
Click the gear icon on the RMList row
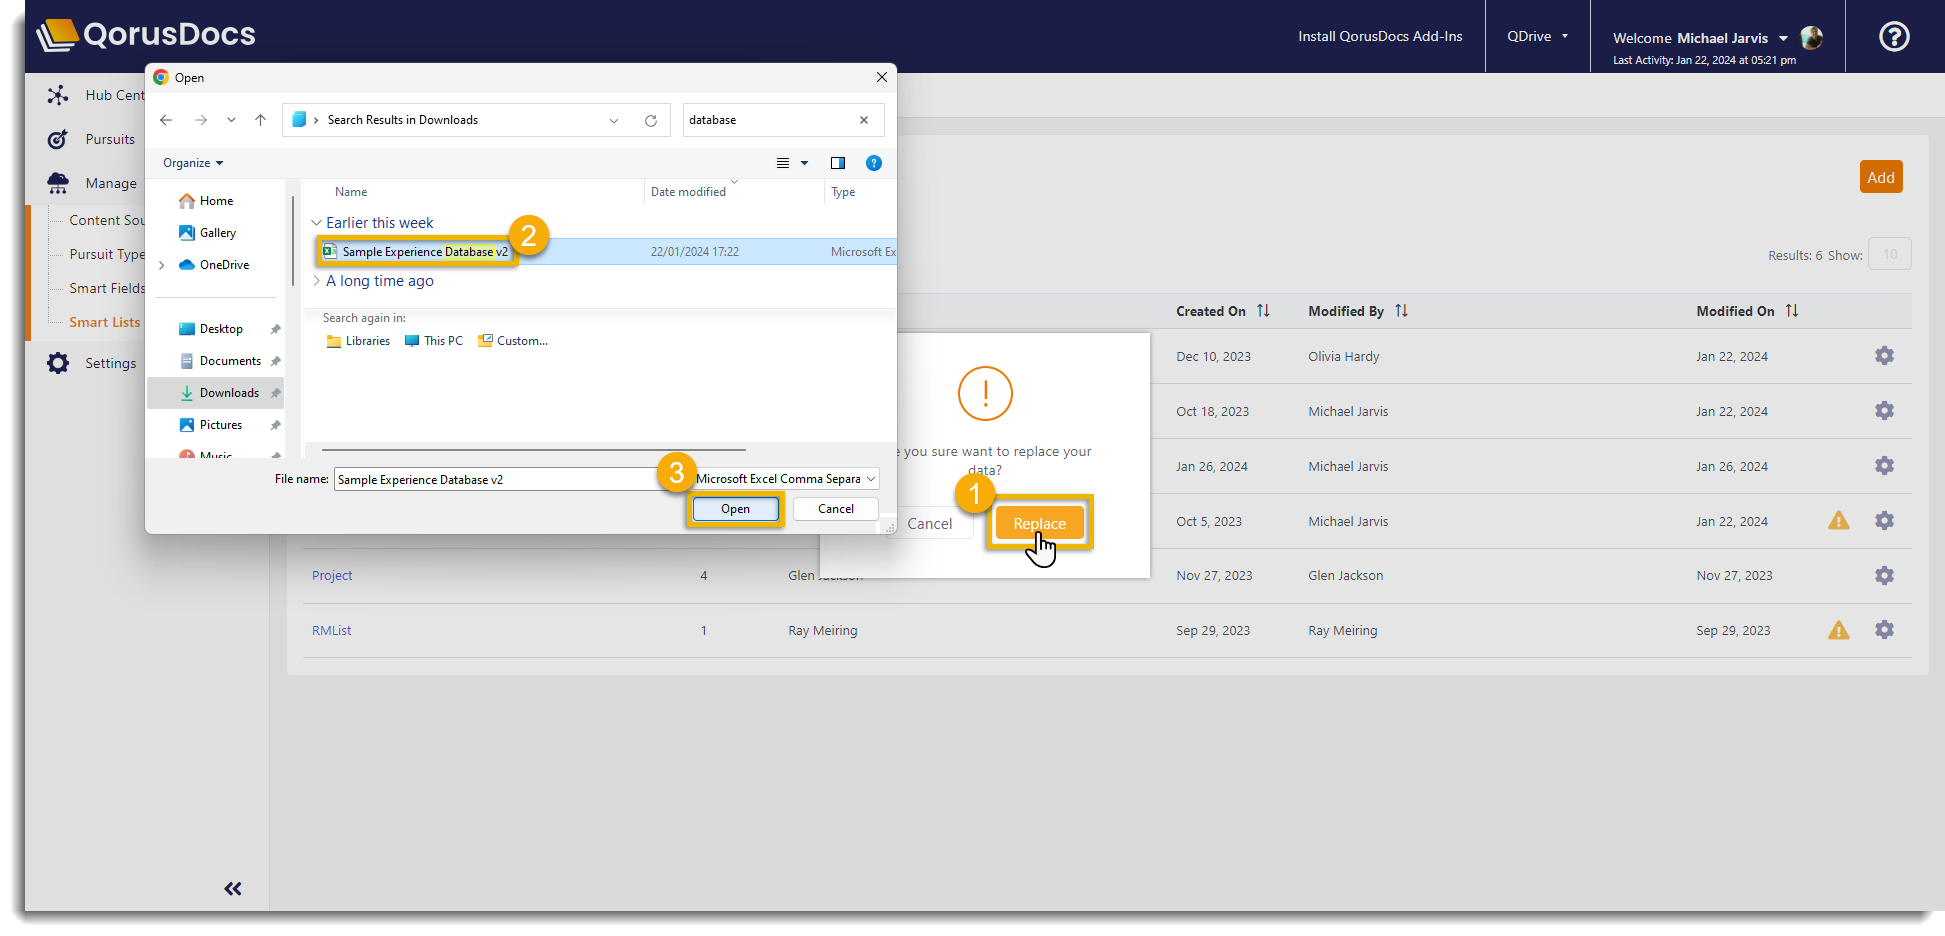click(x=1885, y=630)
